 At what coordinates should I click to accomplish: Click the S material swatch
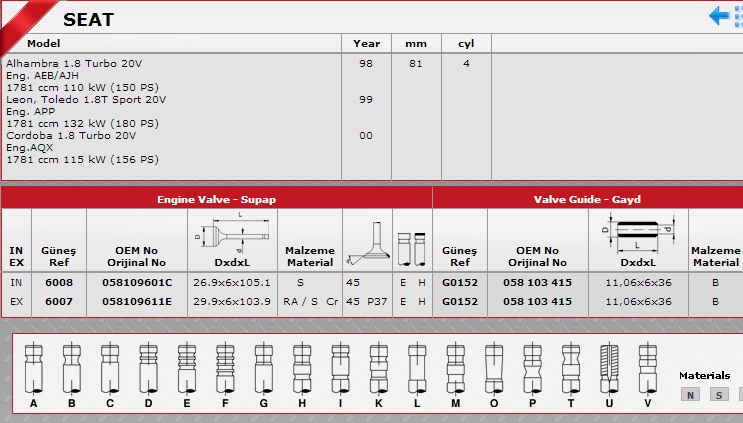click(x=719, y=395)
